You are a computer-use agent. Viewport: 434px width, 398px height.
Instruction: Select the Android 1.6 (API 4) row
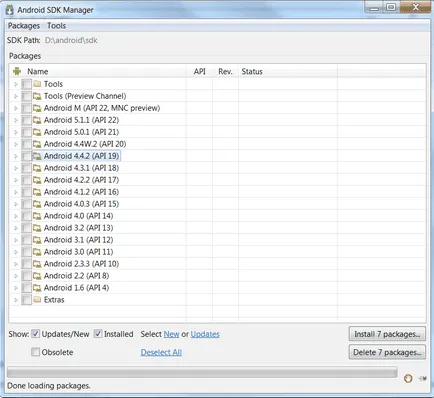76,288
